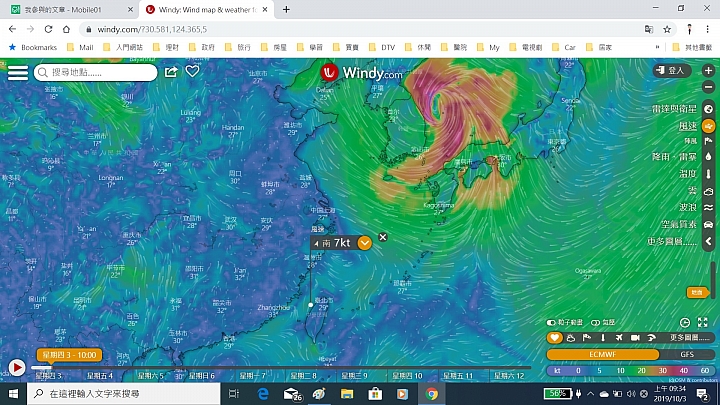
Task: Select the airplane airports overlay icon
Action: (x=619, y=338)
